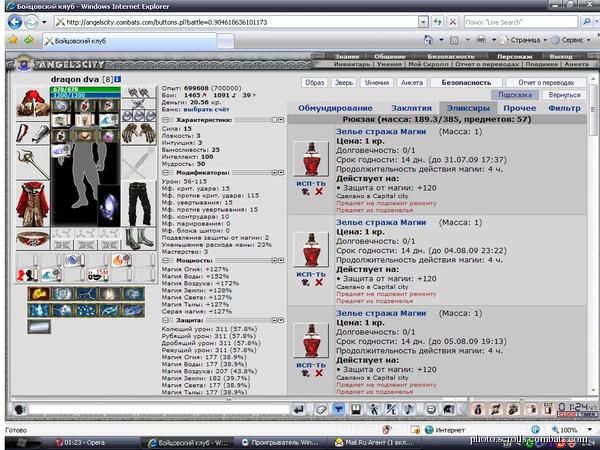Toggle the P/L icon in the chat bar

pyautogui.click(x=391, y=409)
